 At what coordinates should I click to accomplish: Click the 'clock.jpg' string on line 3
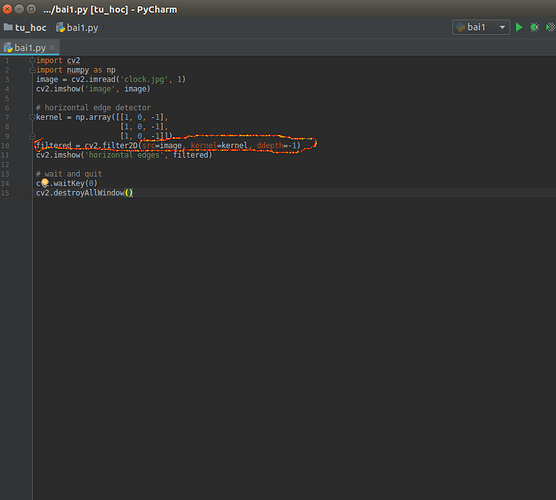point(144,79)
